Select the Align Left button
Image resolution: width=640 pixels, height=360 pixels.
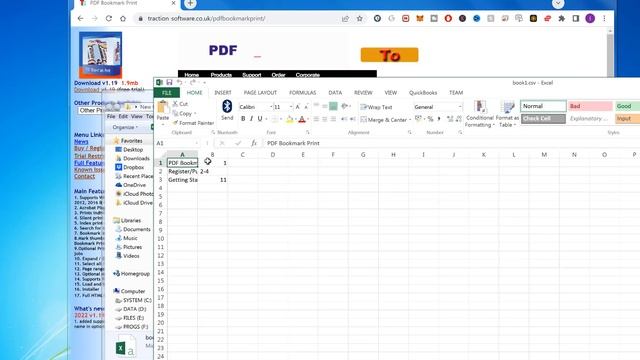(316, 119)
